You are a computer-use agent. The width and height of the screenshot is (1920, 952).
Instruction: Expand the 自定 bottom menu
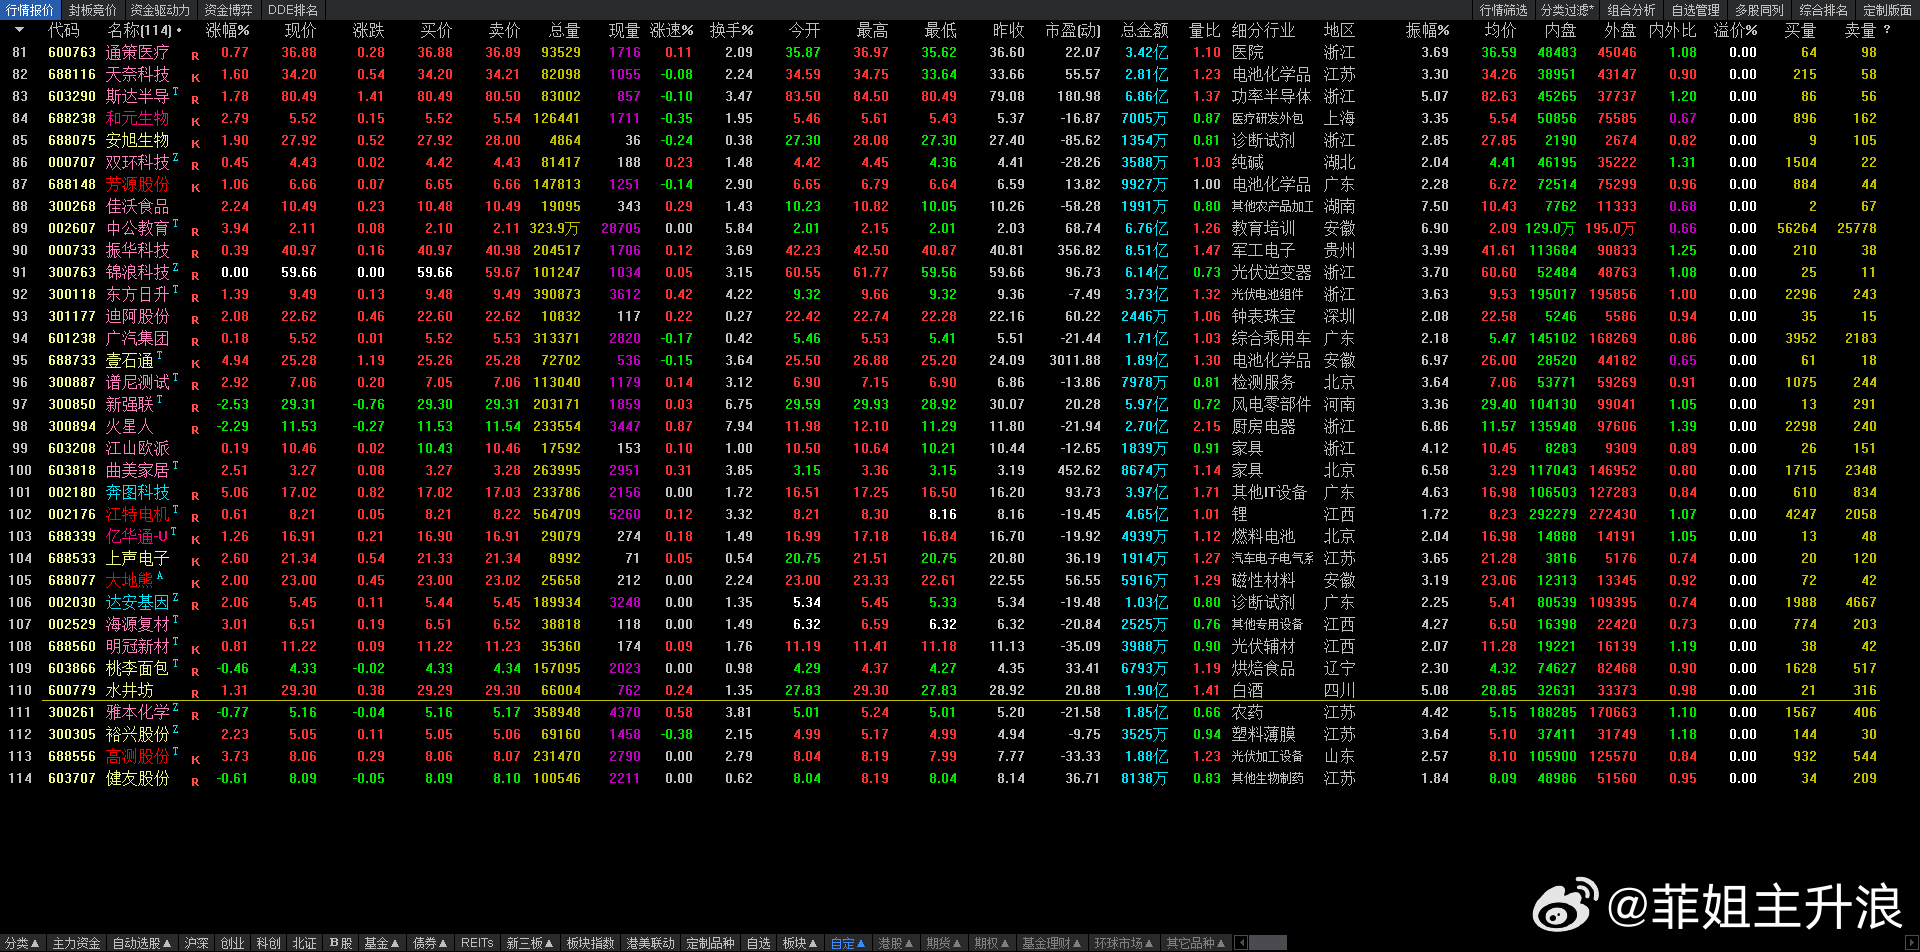pos(849,943)
